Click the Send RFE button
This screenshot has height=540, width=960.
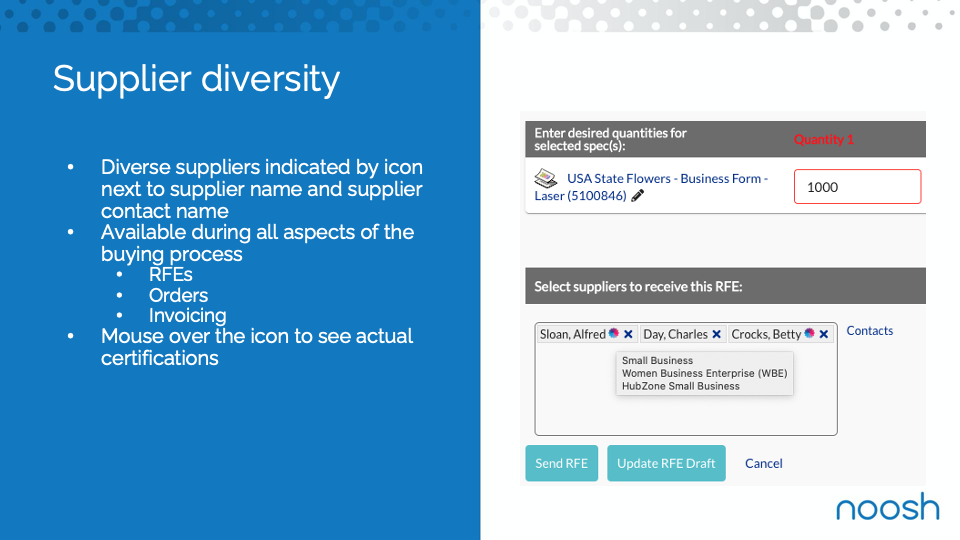(561, 463)
